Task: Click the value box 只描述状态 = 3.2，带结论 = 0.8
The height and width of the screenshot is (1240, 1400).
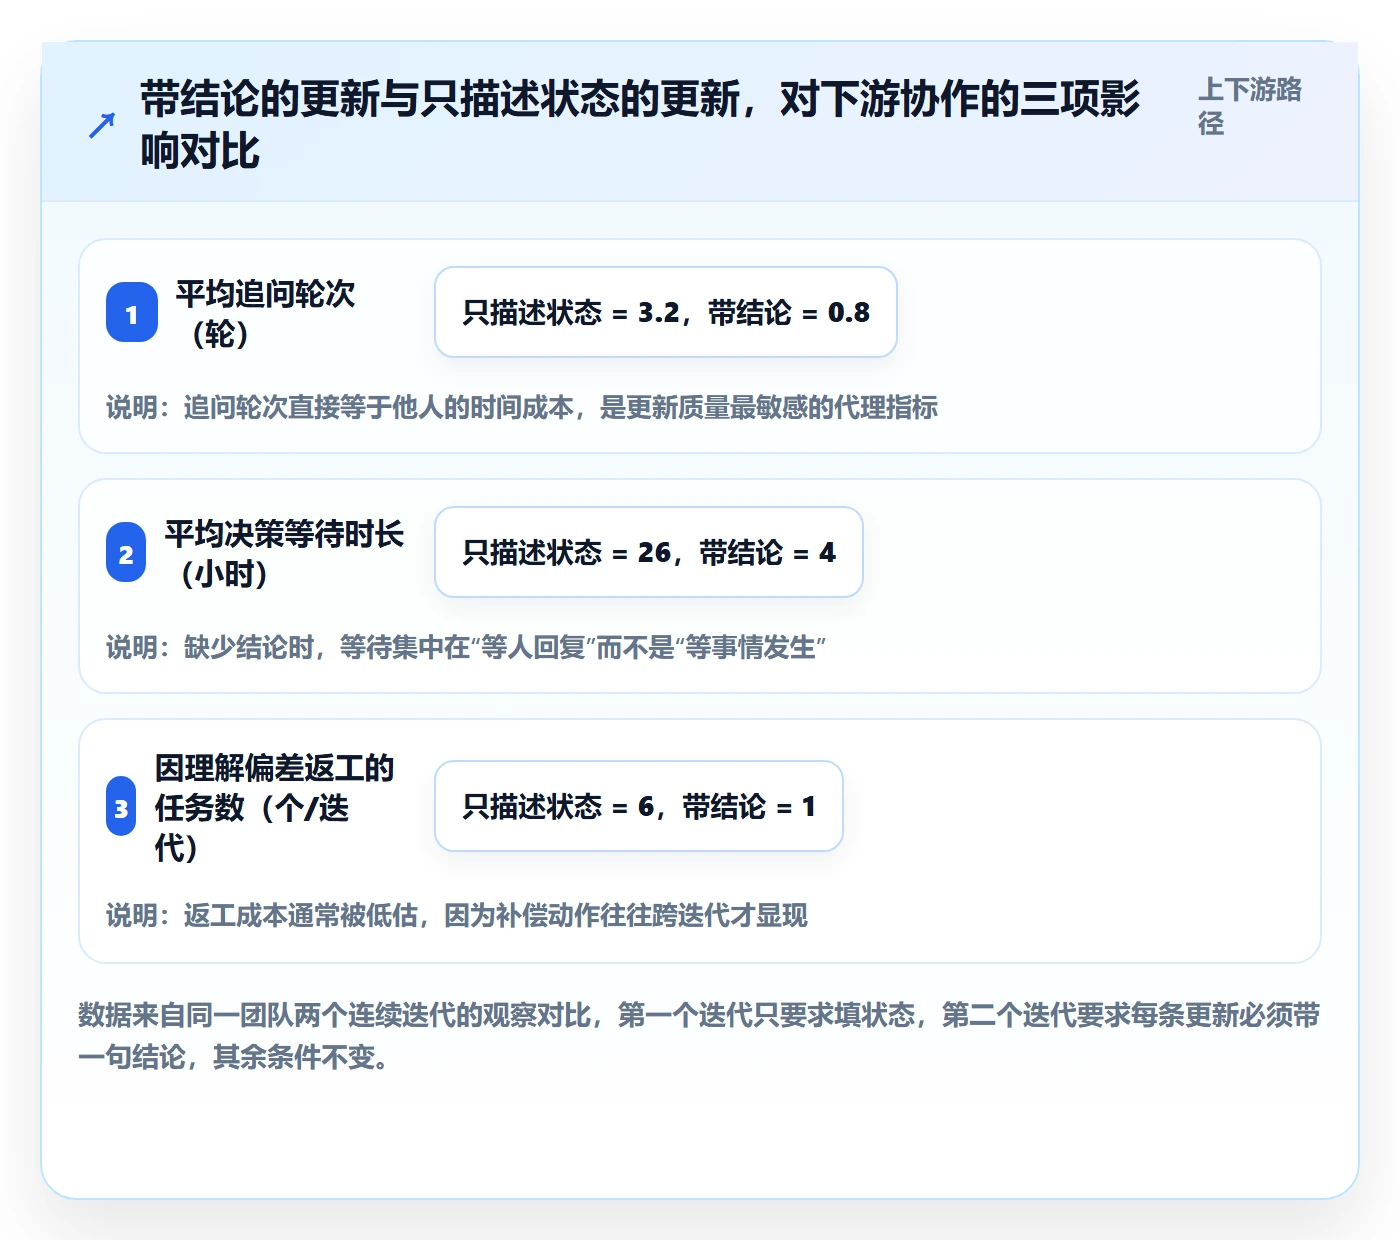Action: [x=666, y=312]
